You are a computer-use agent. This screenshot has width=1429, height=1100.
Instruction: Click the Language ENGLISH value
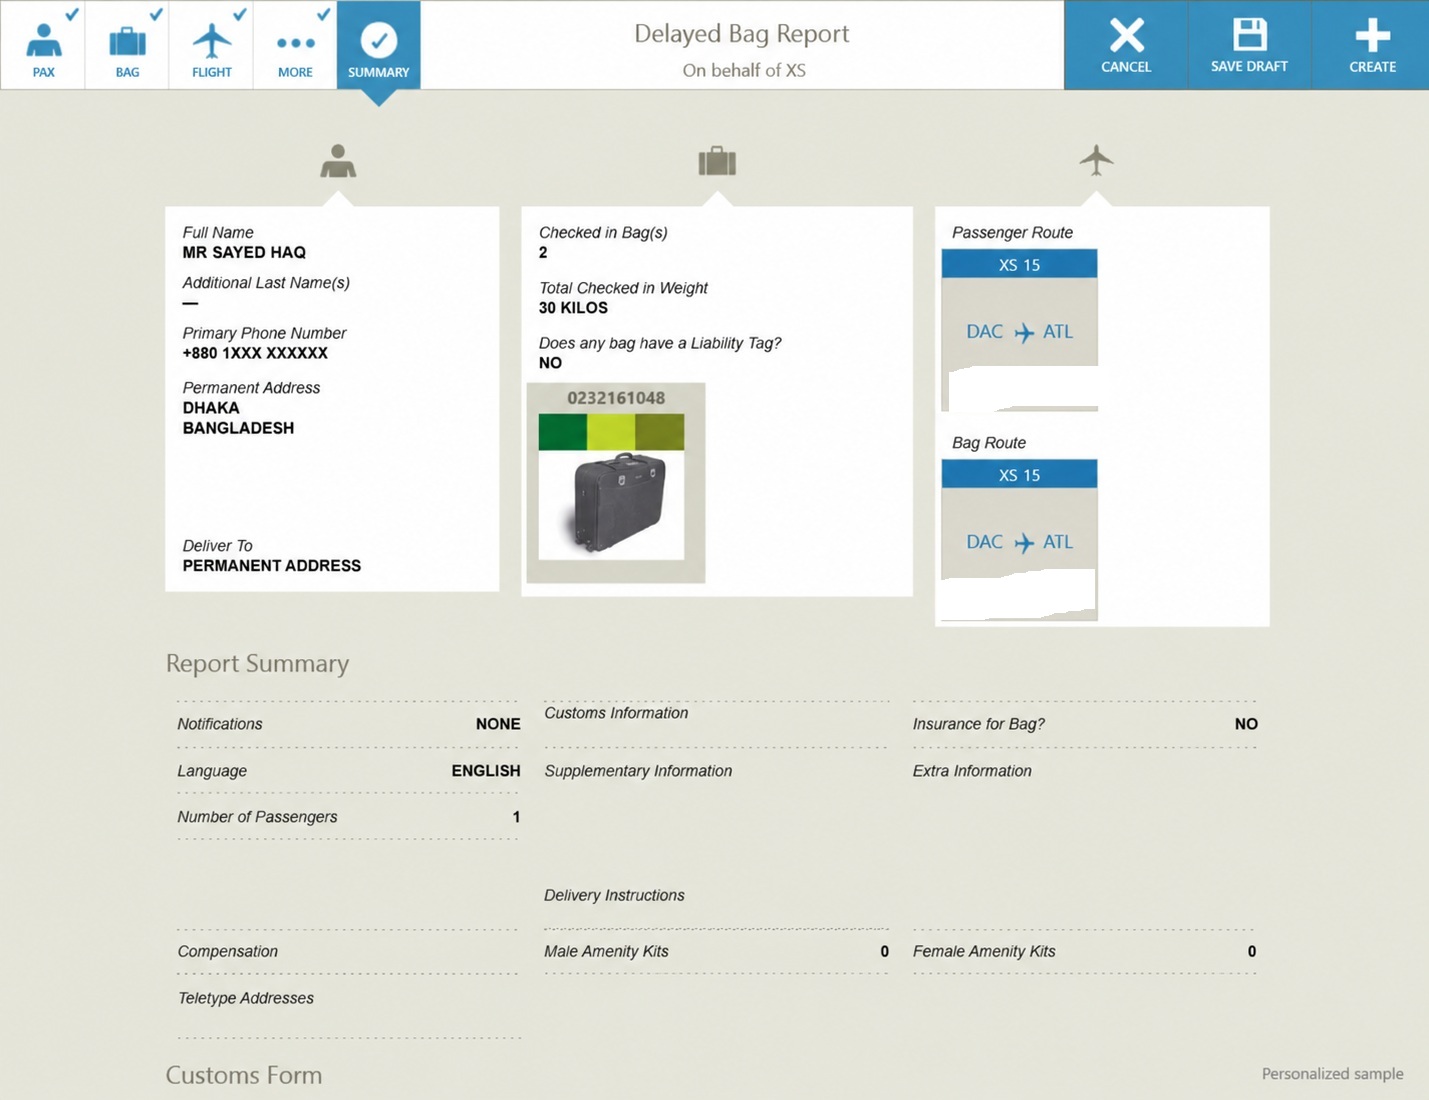[x=486, y=771]
